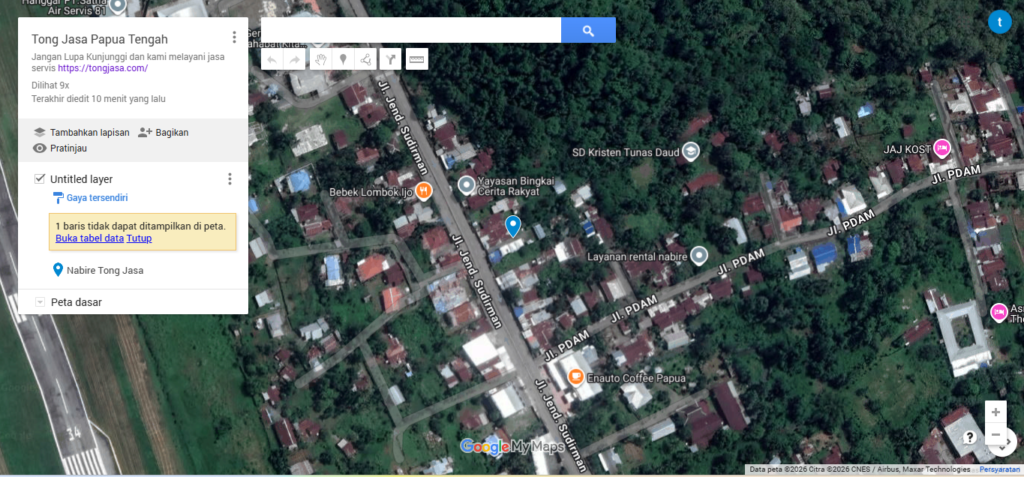Click the blue Nabire Tong Jasa map pin
1024x477 pixels.
(x=513, y=226)
